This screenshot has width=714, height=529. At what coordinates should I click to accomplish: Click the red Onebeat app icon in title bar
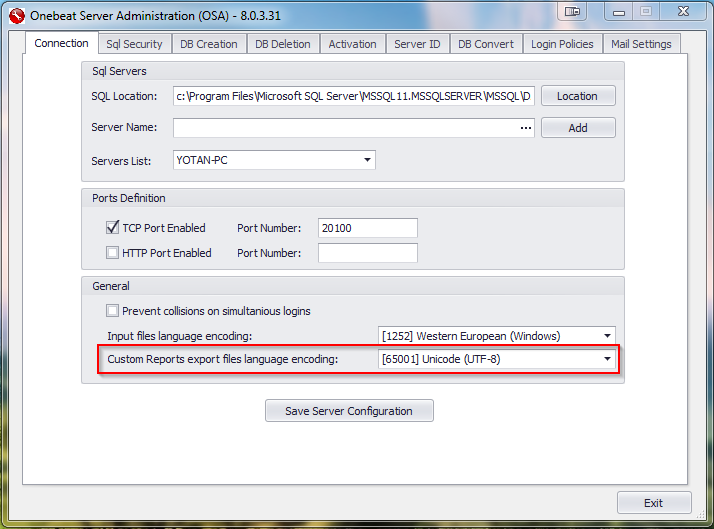(x=17, y=16)
